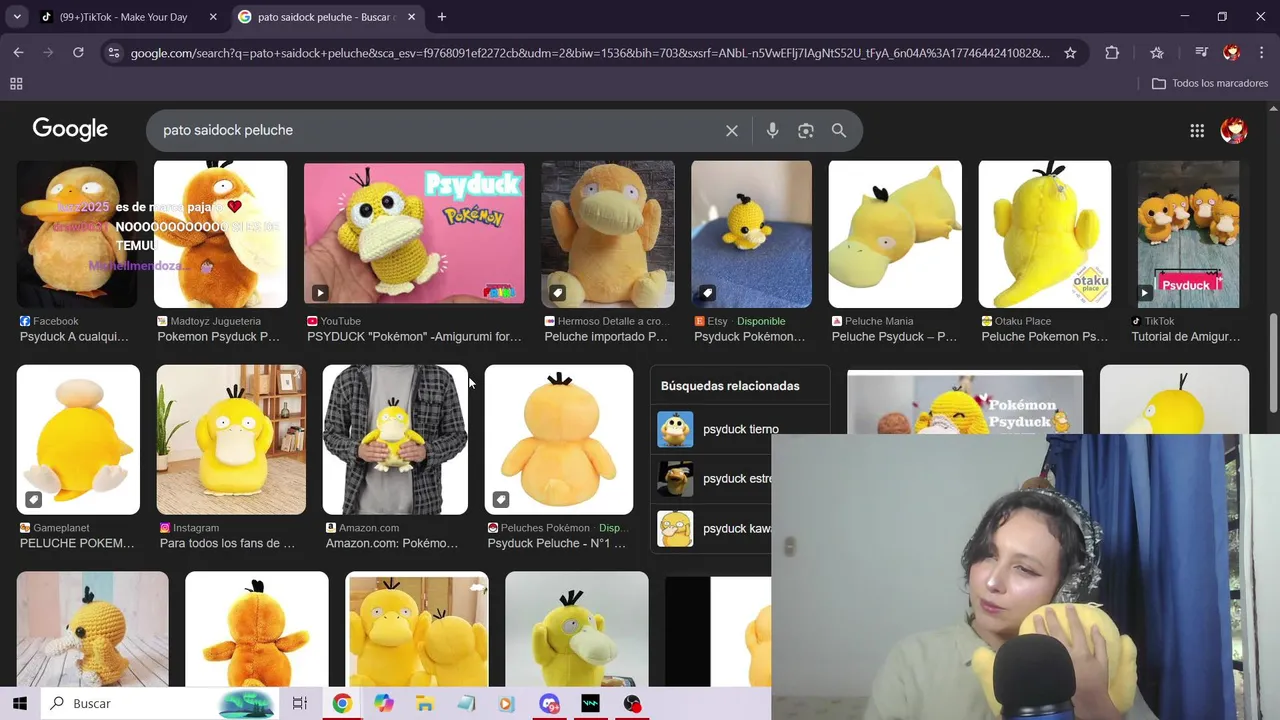Viewport: 1280px width, 720px height.
Task: Open the bookmarks star list icon
Action: click(x=1157, y=52)
